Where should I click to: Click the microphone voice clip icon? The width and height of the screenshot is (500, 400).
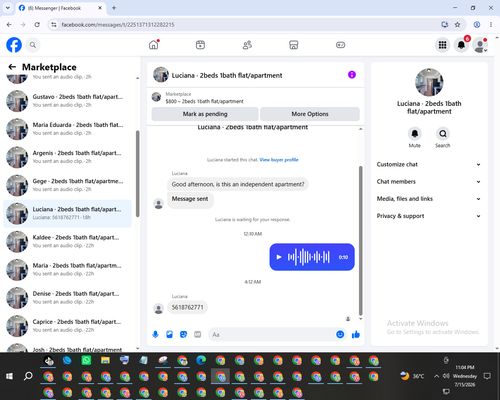coord(155,334)
